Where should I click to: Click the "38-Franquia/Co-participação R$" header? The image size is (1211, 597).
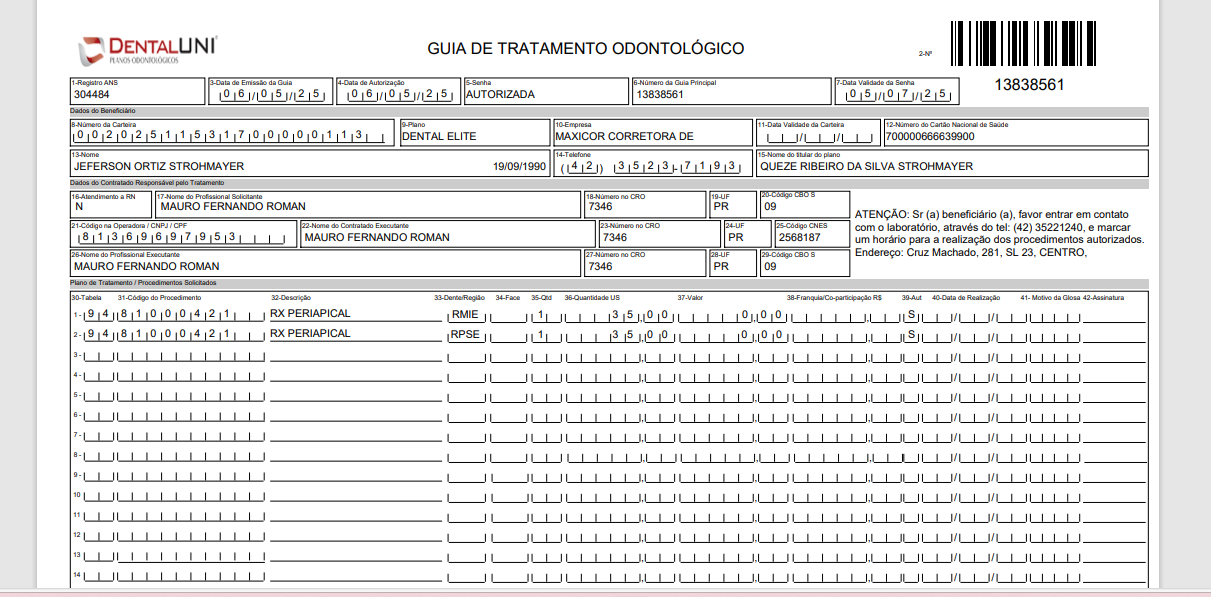coord(834,298)
